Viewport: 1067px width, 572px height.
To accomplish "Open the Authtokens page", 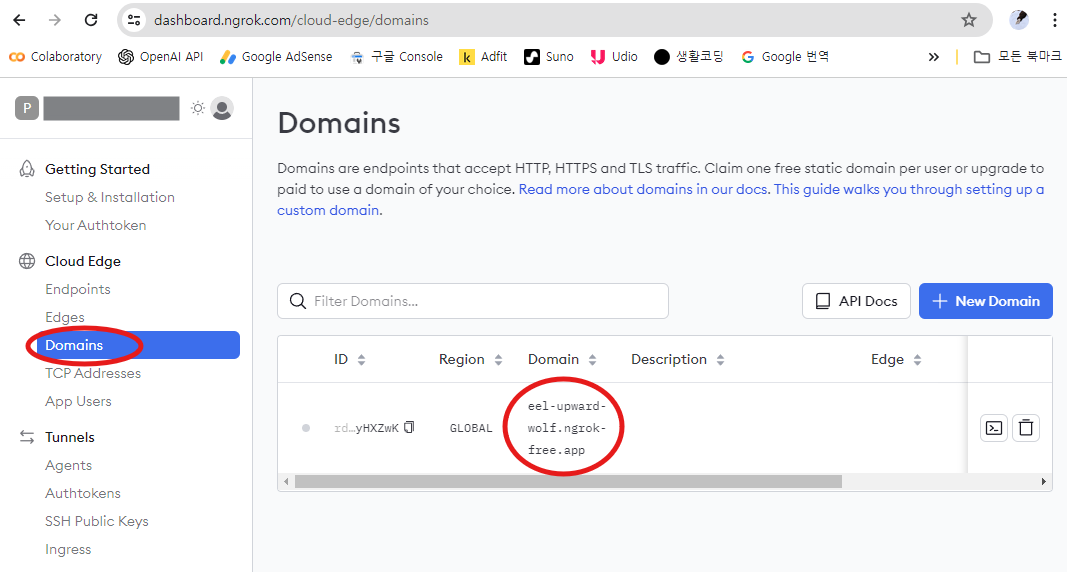I will click(82, 493).
